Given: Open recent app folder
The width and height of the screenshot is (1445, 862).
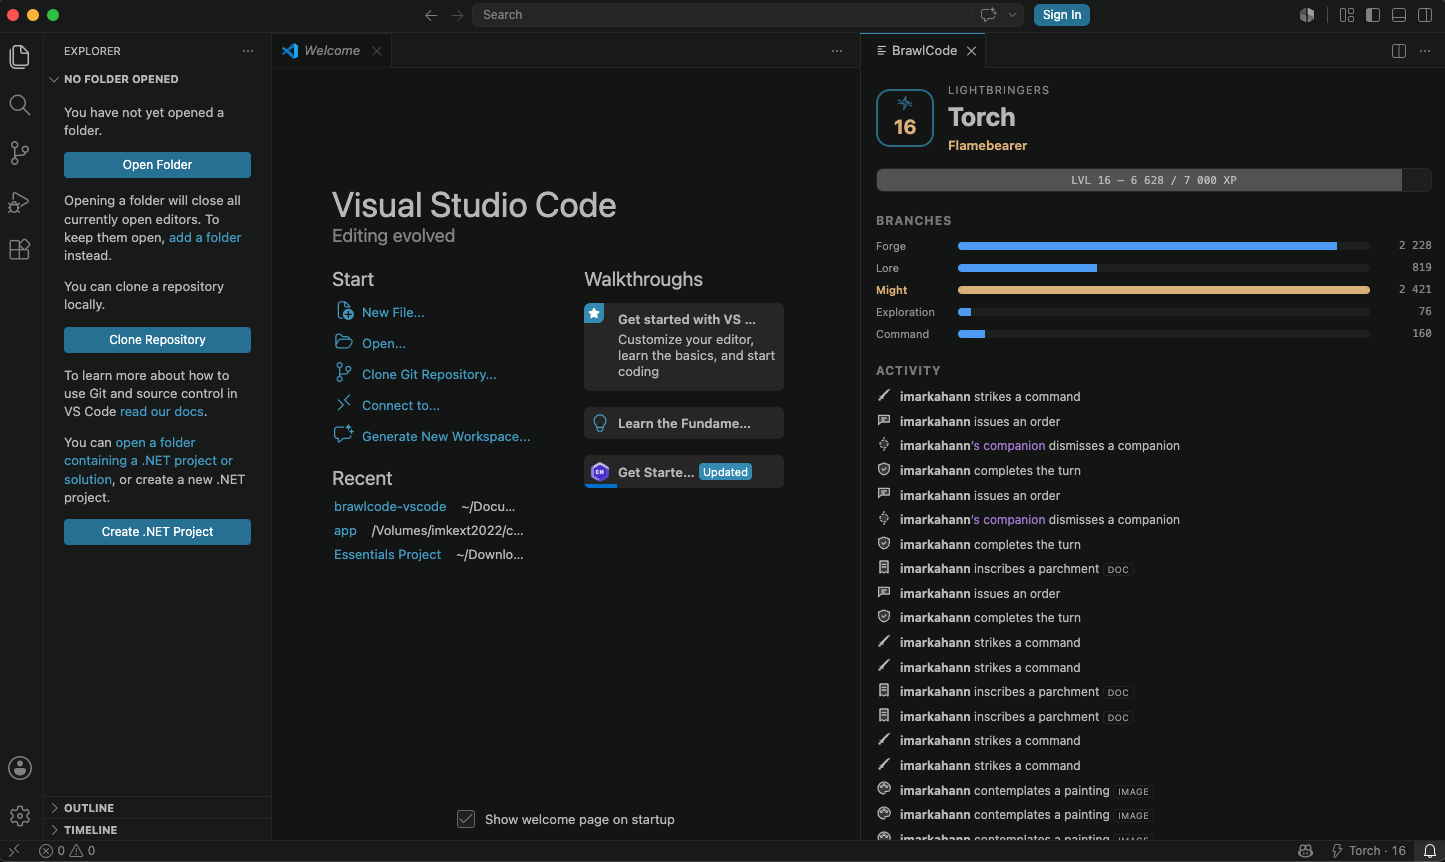Looking at the screenshot, I should pos(345,531).
